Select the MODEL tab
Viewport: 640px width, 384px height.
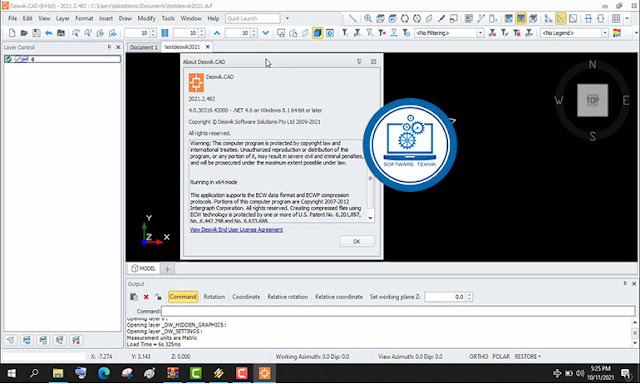(x=143, y=269)
